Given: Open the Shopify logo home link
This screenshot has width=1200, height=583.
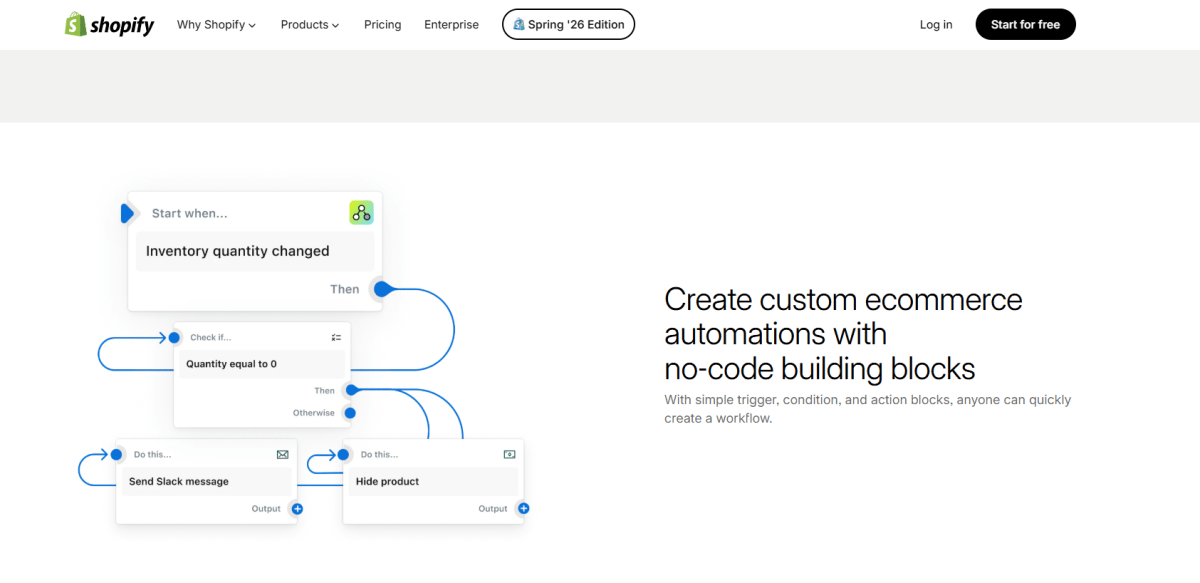Looking at the screenshot, I should click(x=110, y=25).
